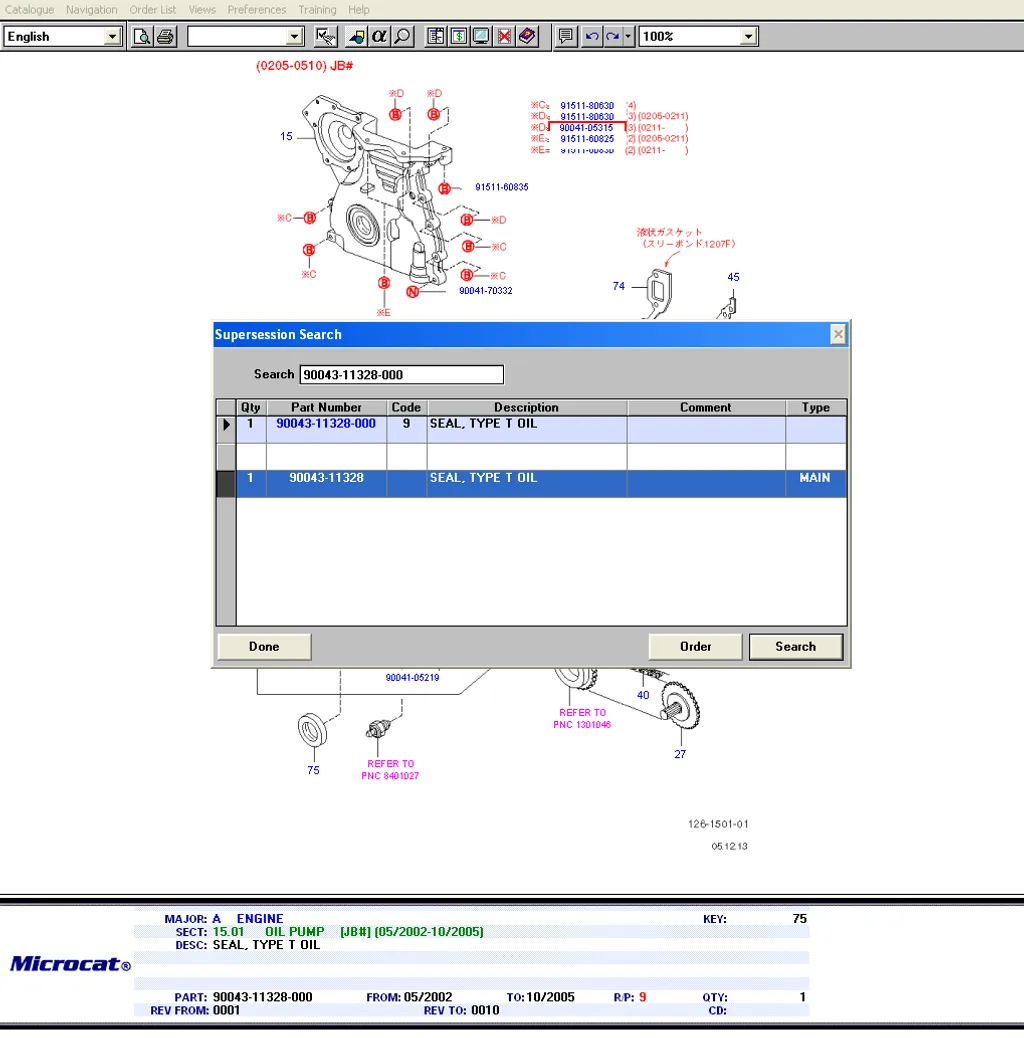Click PART value 90043-11328-000 in footer
1024x1038 pixels.
click(263, 997)
